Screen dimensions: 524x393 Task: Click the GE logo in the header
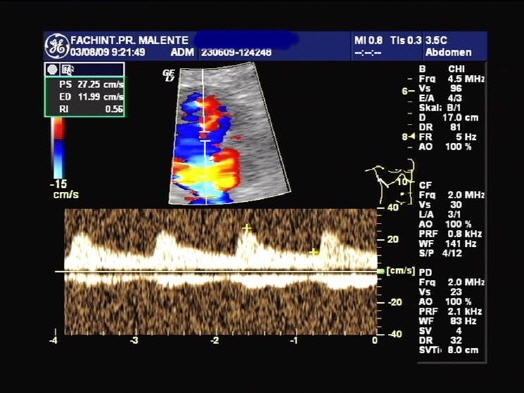57,46
